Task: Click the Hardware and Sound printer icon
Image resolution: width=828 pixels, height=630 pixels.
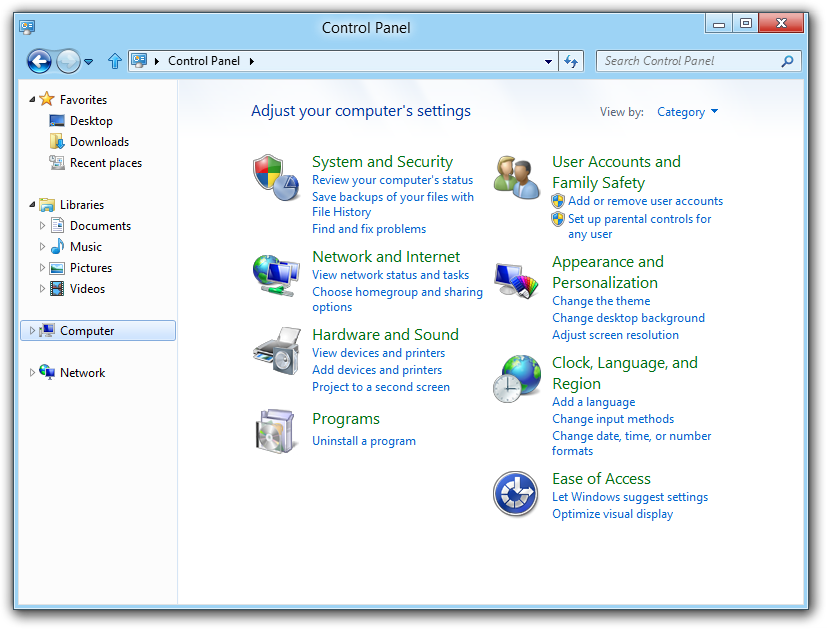Action: tap(276, 351)
